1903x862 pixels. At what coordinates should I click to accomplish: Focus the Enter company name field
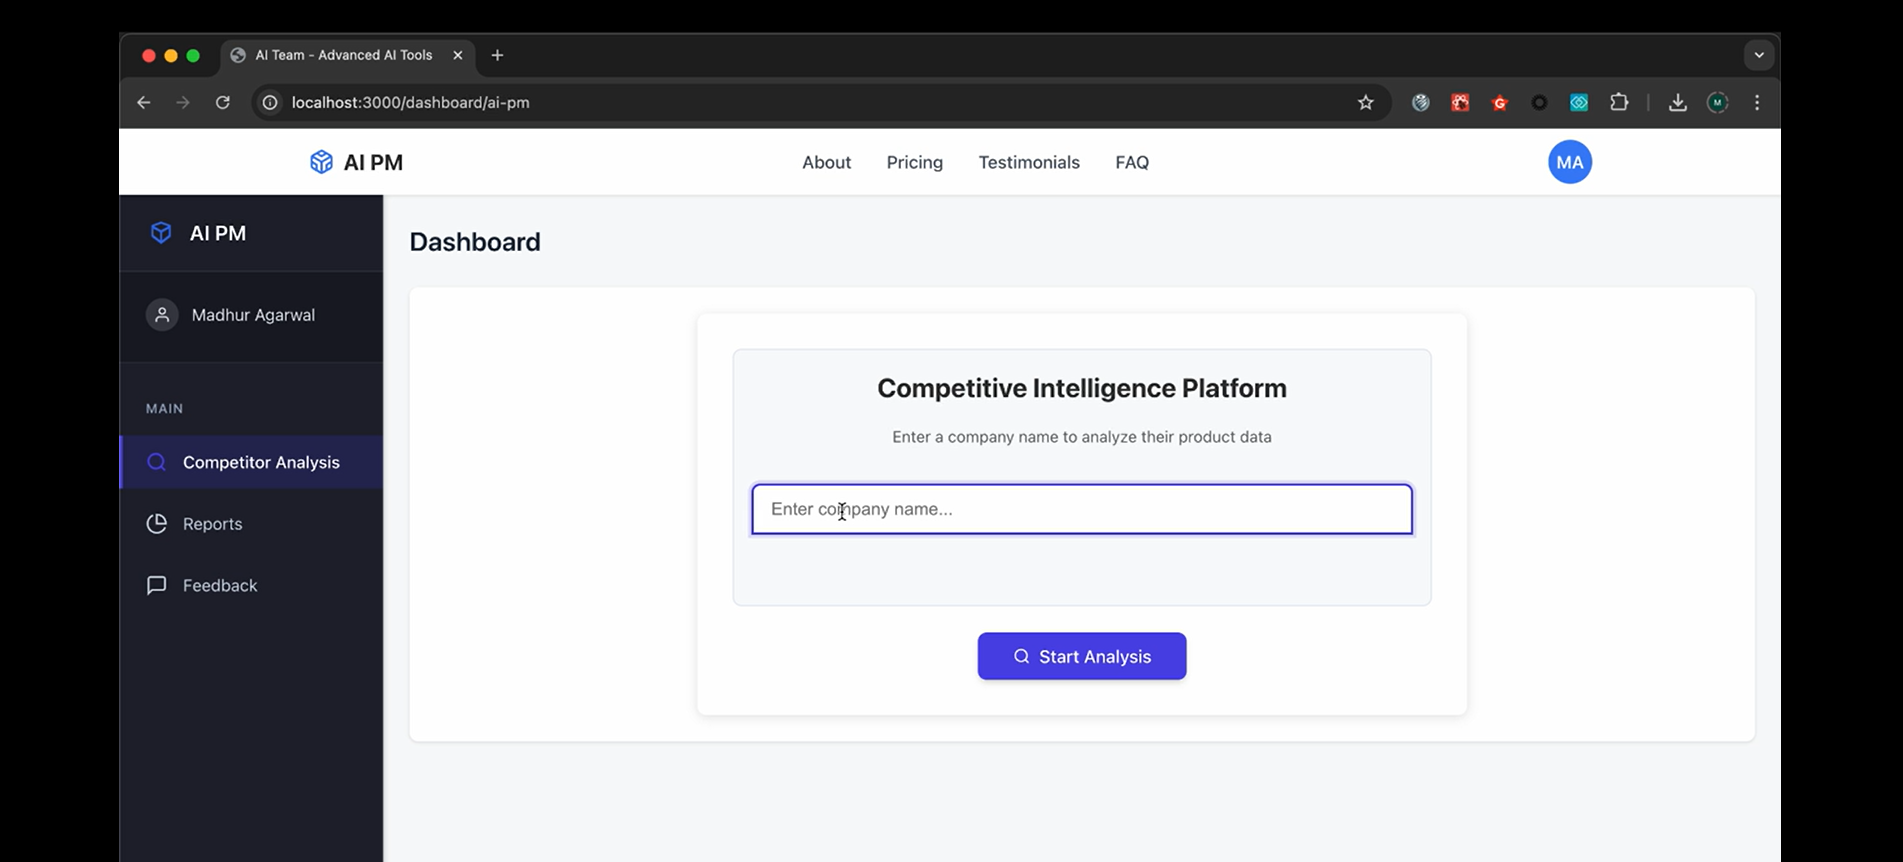(x=1082, y=509)
